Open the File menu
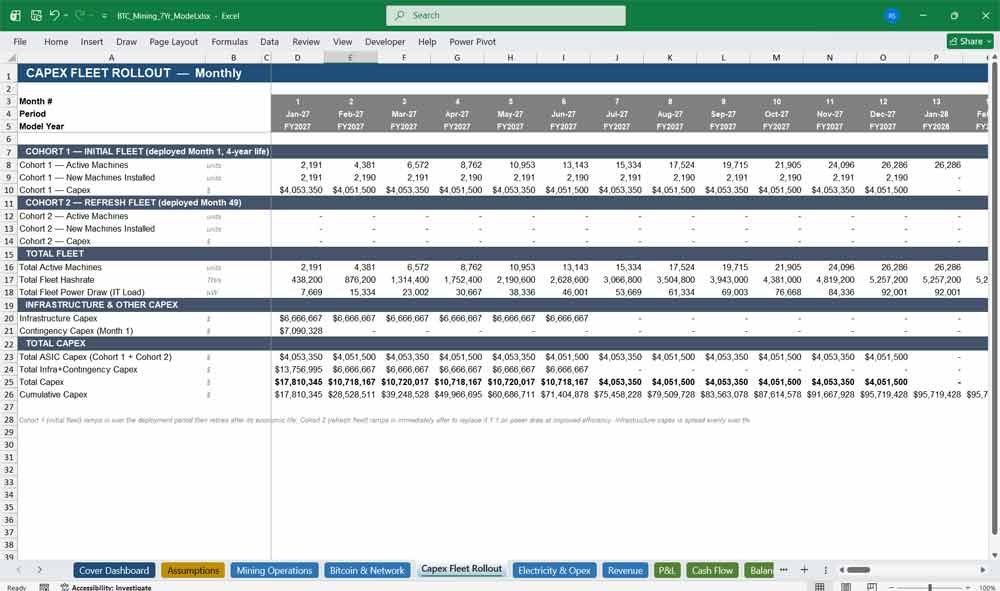This screenshot has height=591, width=1000. click(20, 41)
